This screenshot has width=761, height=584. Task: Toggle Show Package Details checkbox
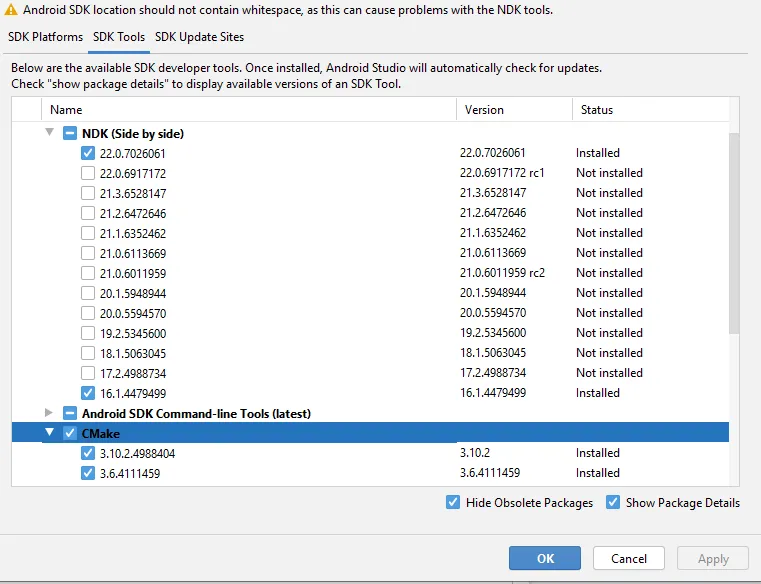tap(613, 502)
